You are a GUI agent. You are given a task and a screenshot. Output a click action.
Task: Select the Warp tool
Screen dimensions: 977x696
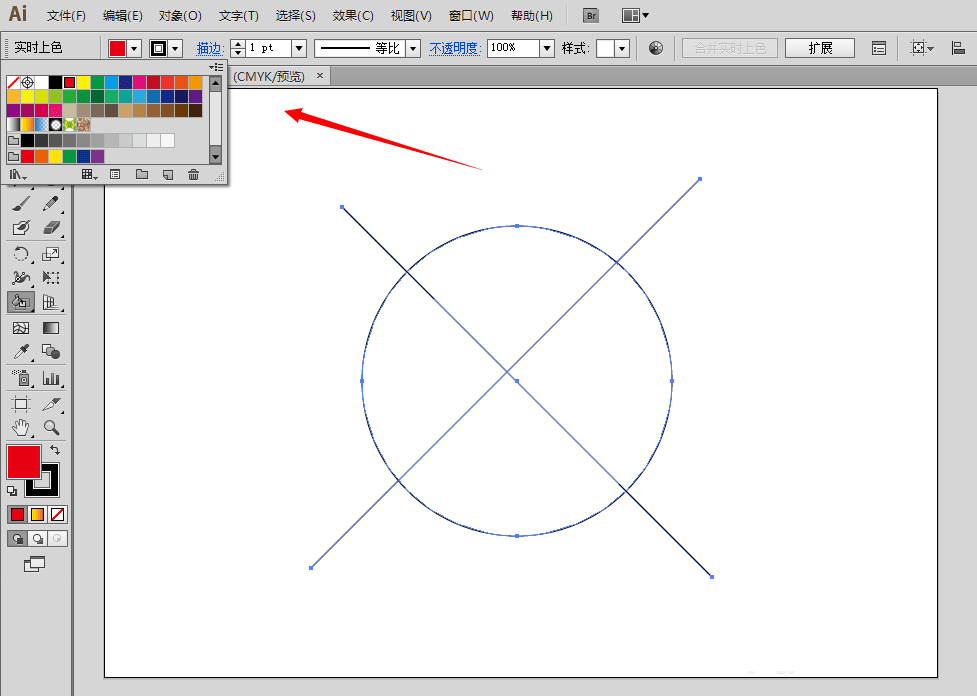pos(21,278)
